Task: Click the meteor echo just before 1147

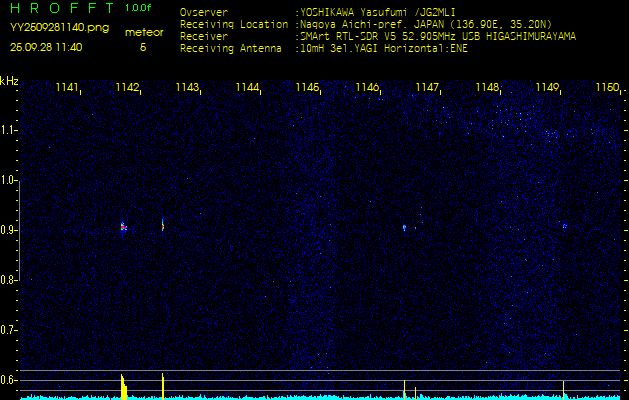Action: [x=405, y=227]
